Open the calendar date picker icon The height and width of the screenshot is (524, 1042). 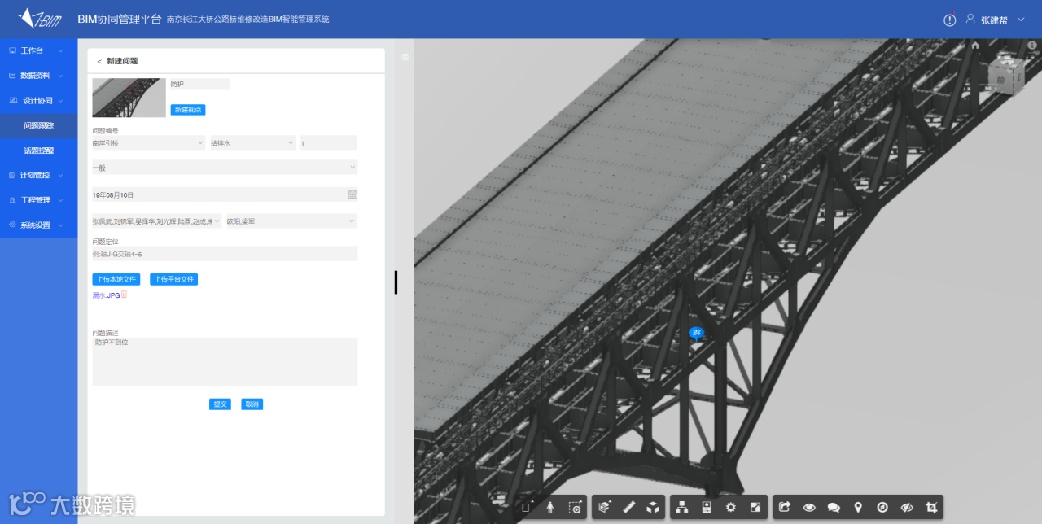pos(352,195)
